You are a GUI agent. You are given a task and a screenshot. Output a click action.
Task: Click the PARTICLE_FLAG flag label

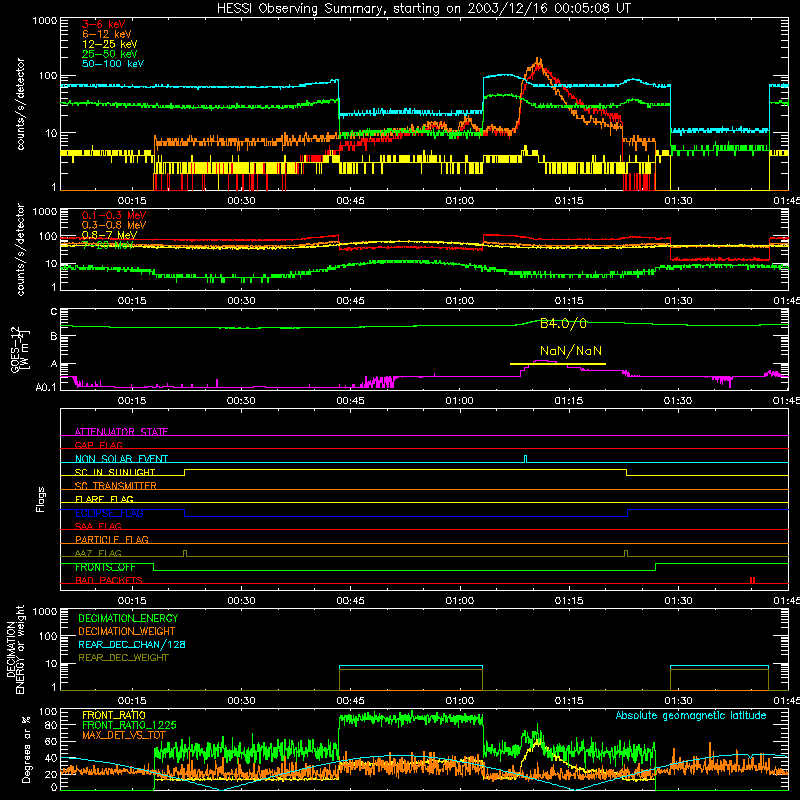pos(112,539)
